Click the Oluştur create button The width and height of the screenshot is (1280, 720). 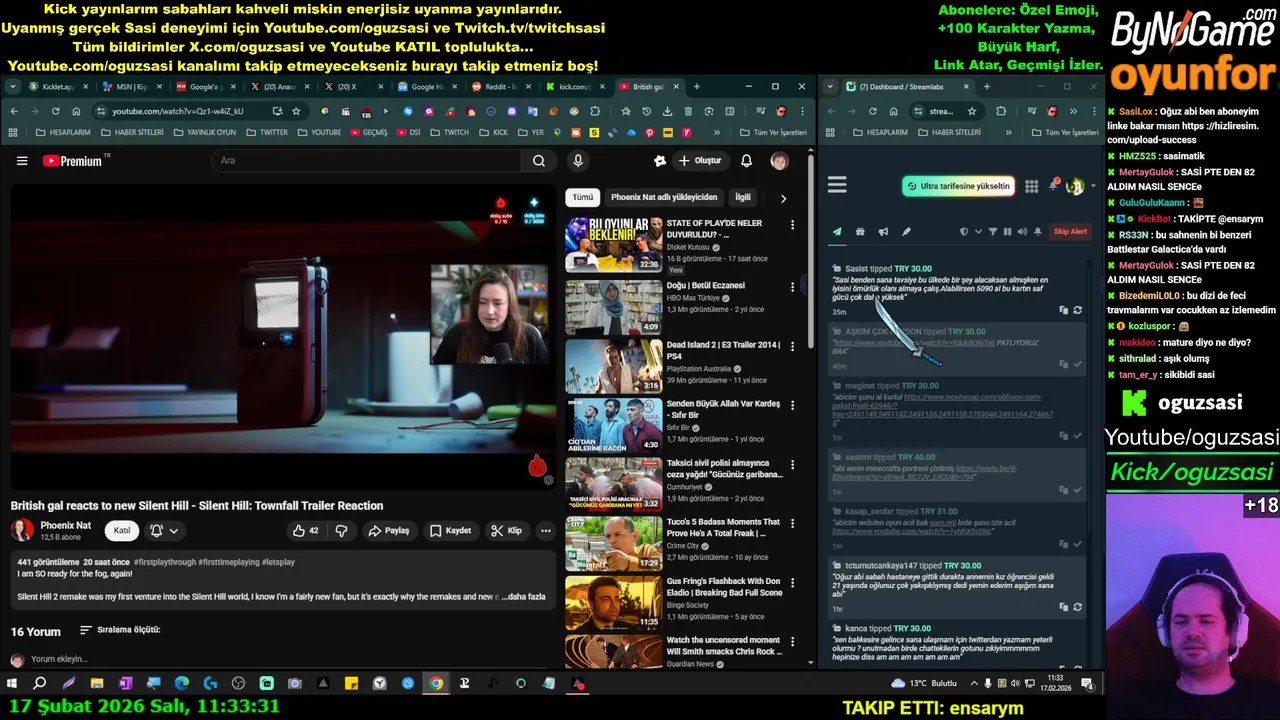[699, 161]
